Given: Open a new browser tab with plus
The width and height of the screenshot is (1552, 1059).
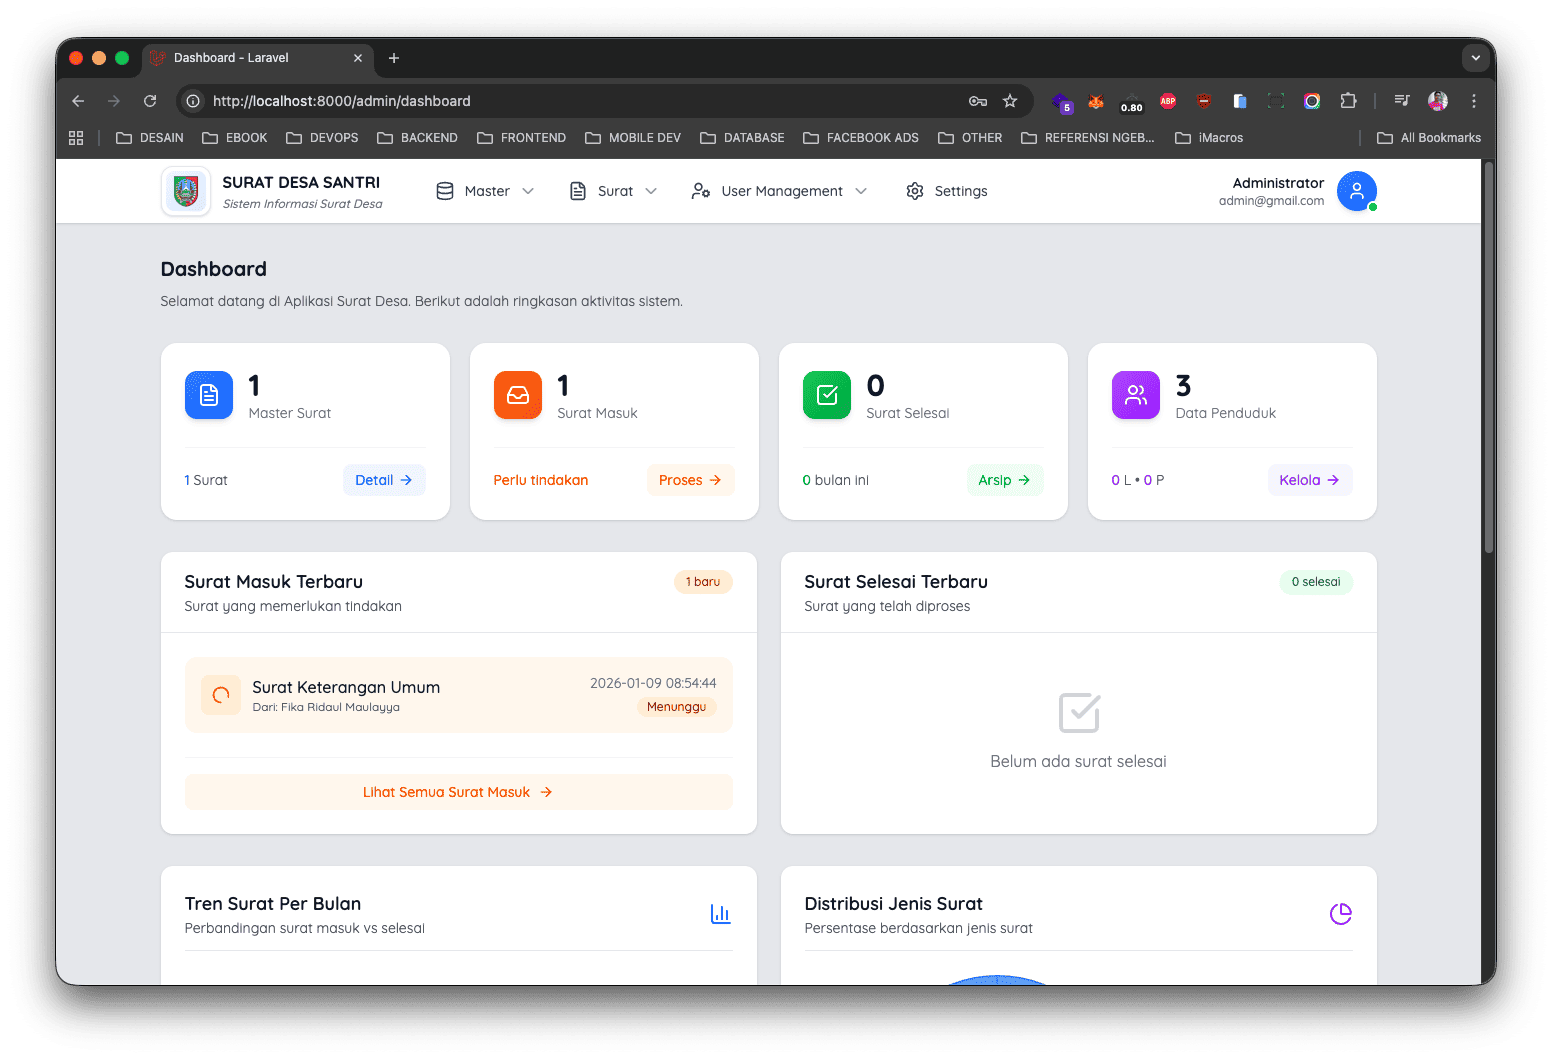Looking at the screenshot, I should 394,58.
